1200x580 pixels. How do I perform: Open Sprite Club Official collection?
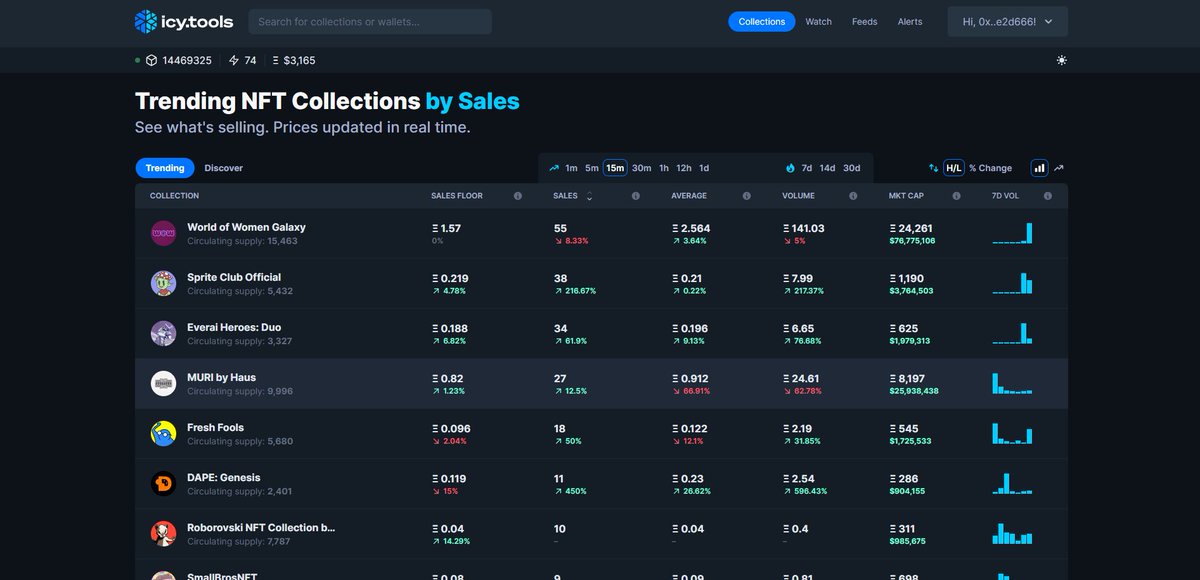pos(234,277)
